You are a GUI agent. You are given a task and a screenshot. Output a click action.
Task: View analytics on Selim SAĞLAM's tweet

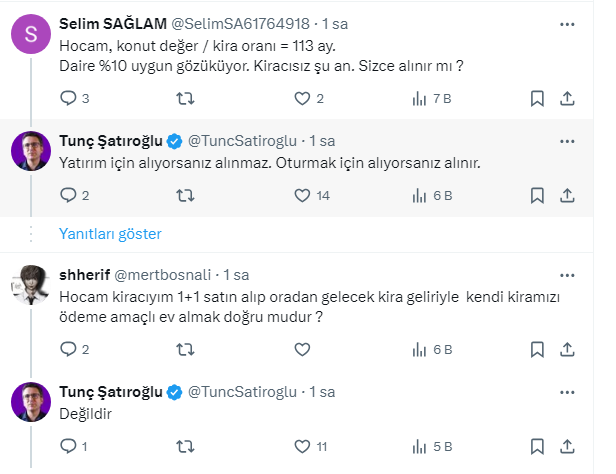click(420, 98)
